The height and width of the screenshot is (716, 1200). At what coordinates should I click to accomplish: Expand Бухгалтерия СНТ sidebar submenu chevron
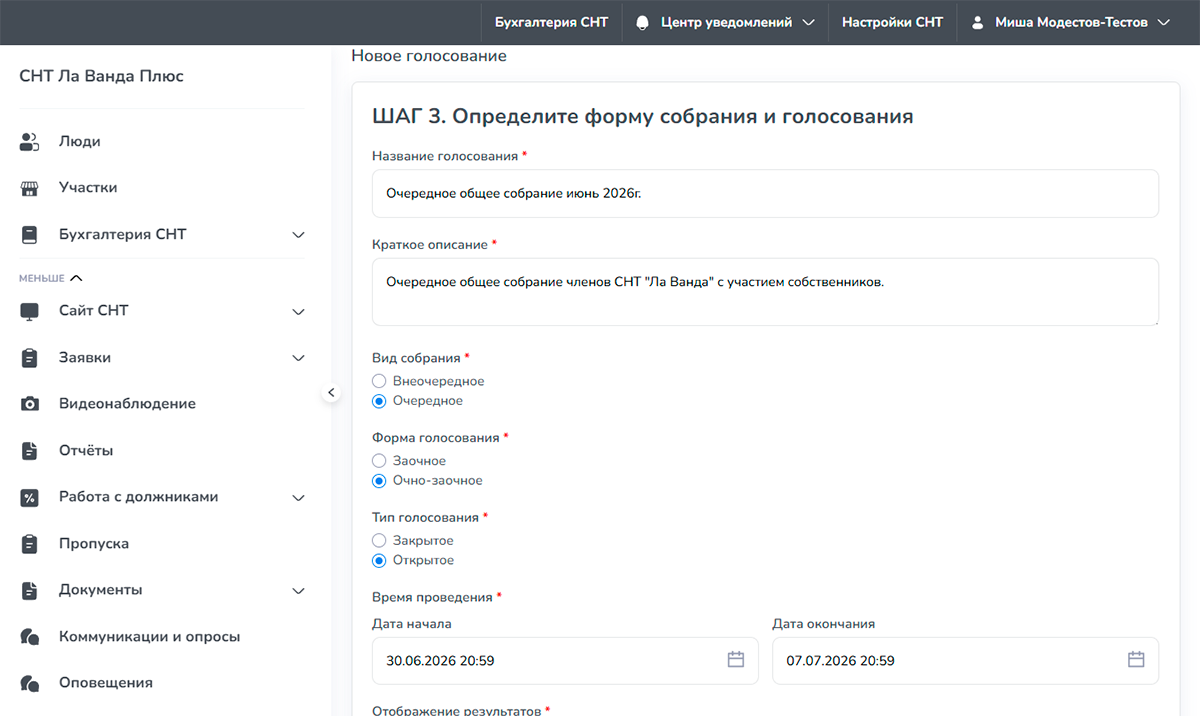point(298,235)
